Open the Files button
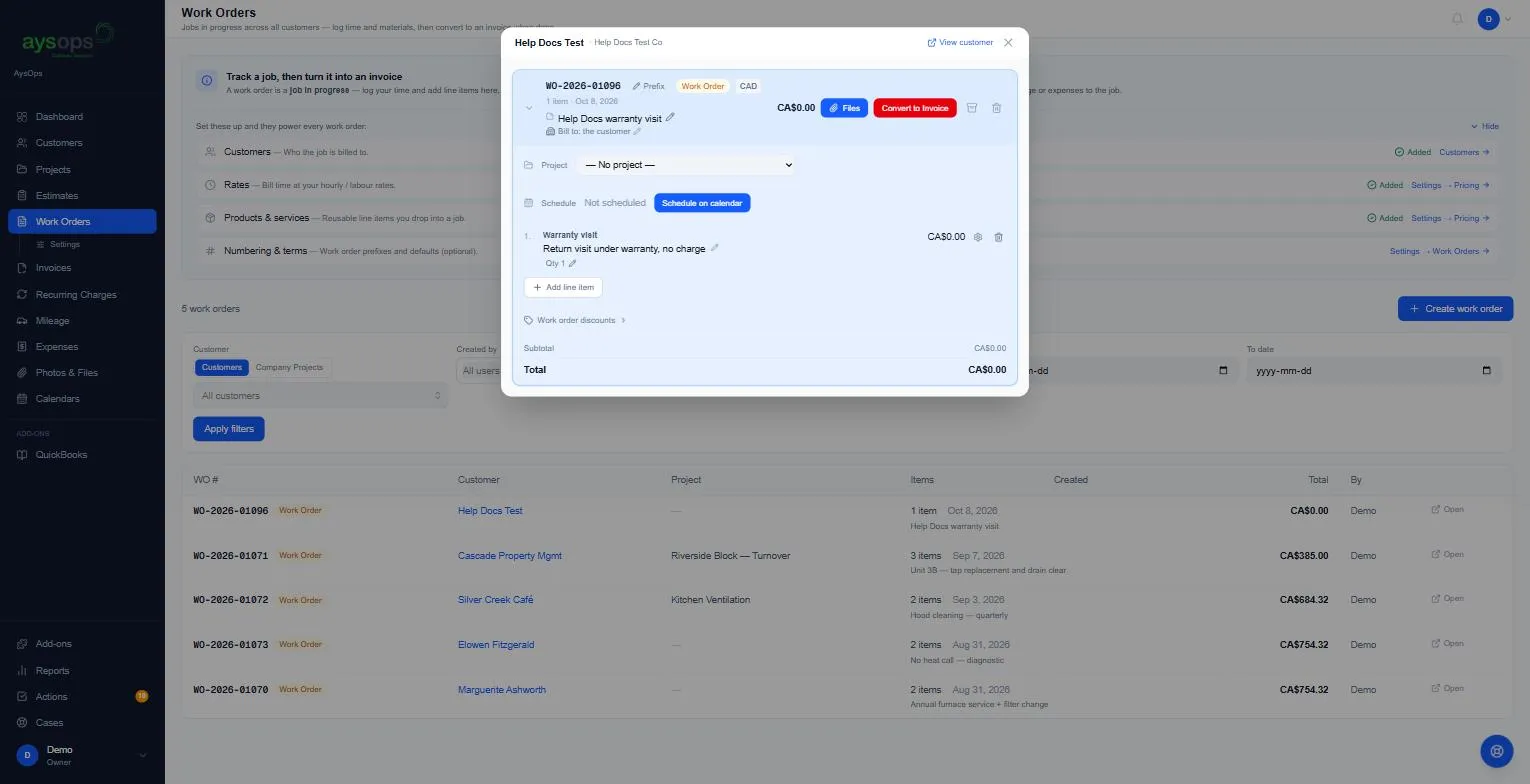 [x=844, y=108]
